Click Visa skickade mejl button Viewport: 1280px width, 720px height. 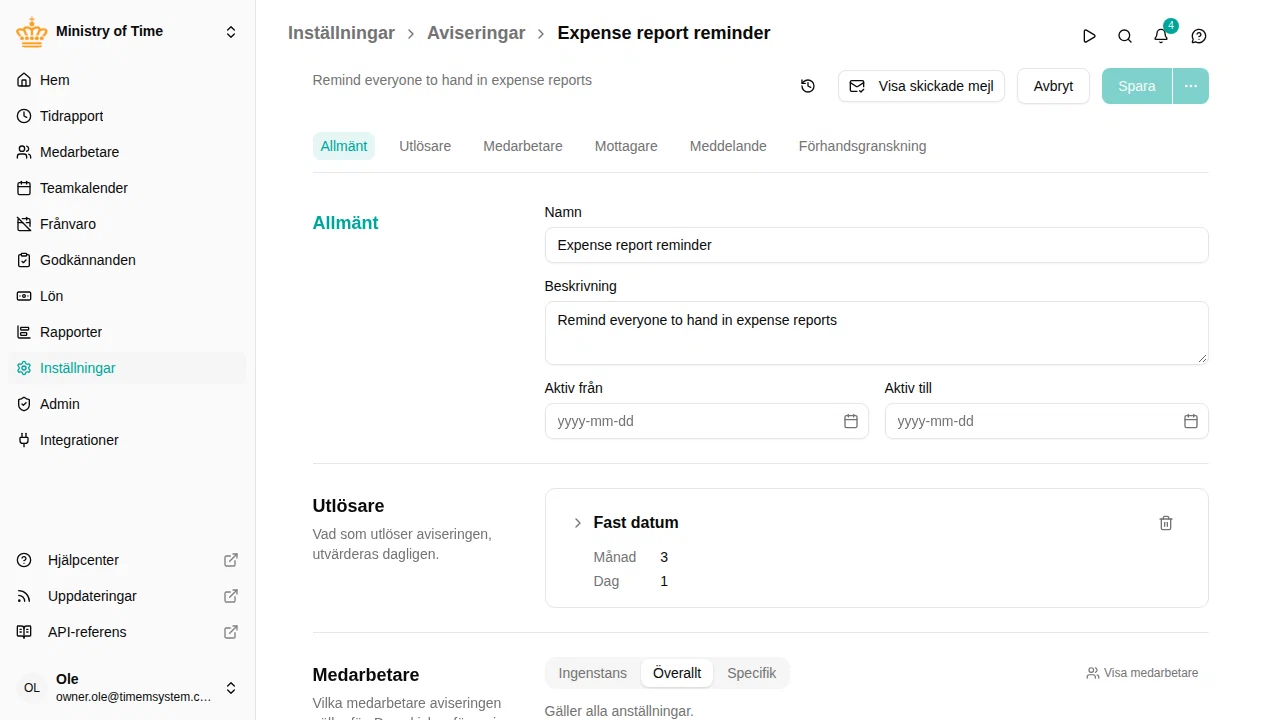point(921,86)
